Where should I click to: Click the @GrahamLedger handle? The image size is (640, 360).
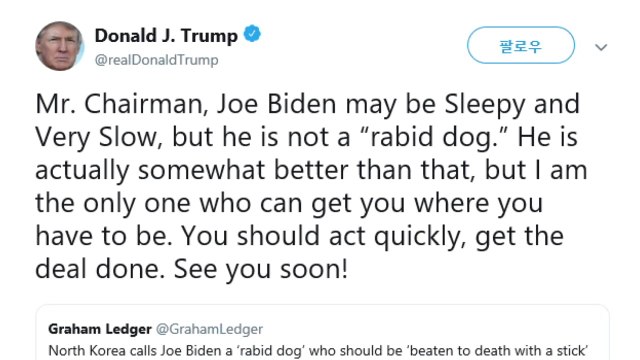pos(209,329)
